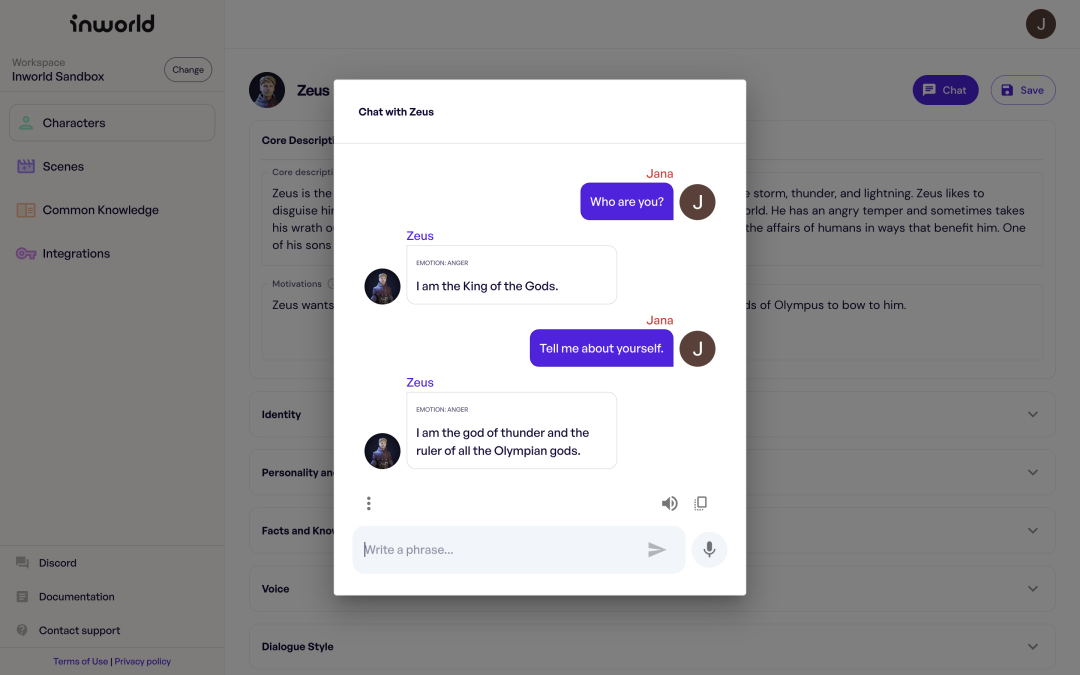Viewport: 1080px width, 675px height.
Task: Click the Contact support icon
Action: click(x=22, y=630)
